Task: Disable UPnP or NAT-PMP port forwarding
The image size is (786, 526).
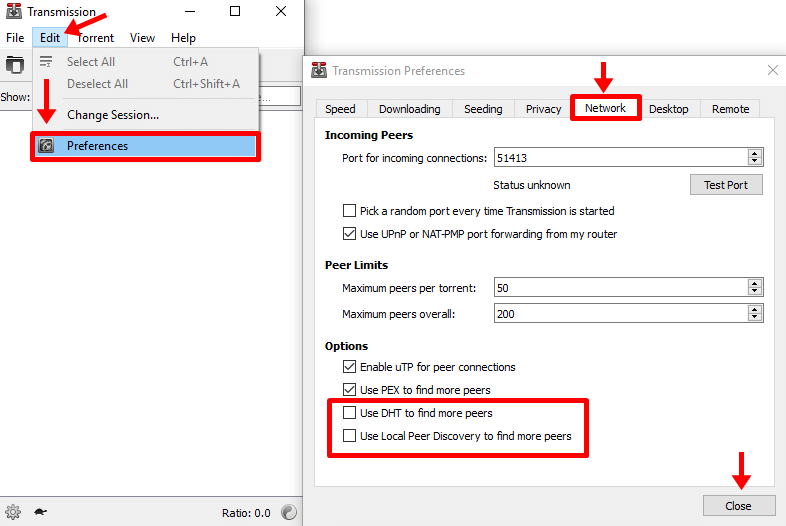Action: [x=349, y=234]
